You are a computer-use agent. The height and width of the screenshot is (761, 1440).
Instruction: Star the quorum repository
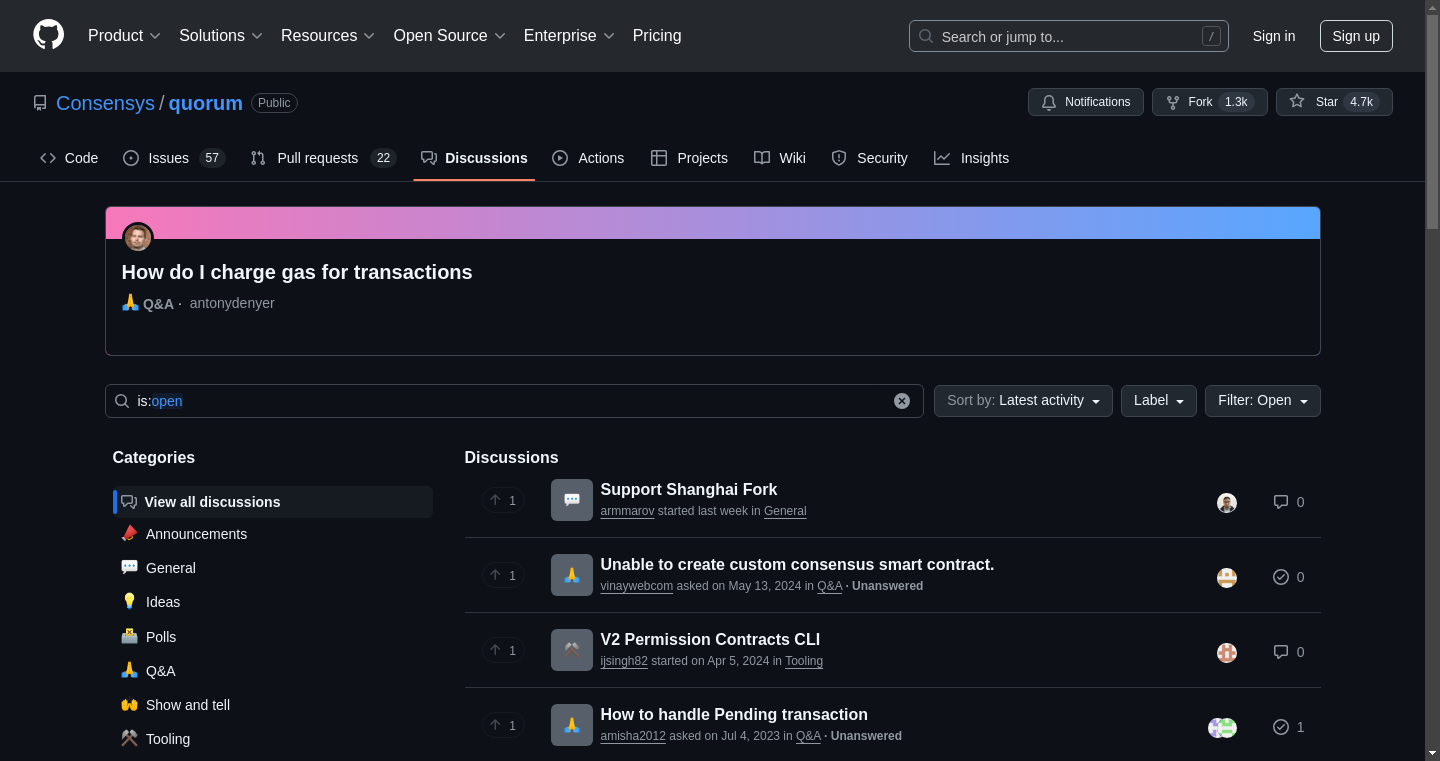pos(1334,102)
